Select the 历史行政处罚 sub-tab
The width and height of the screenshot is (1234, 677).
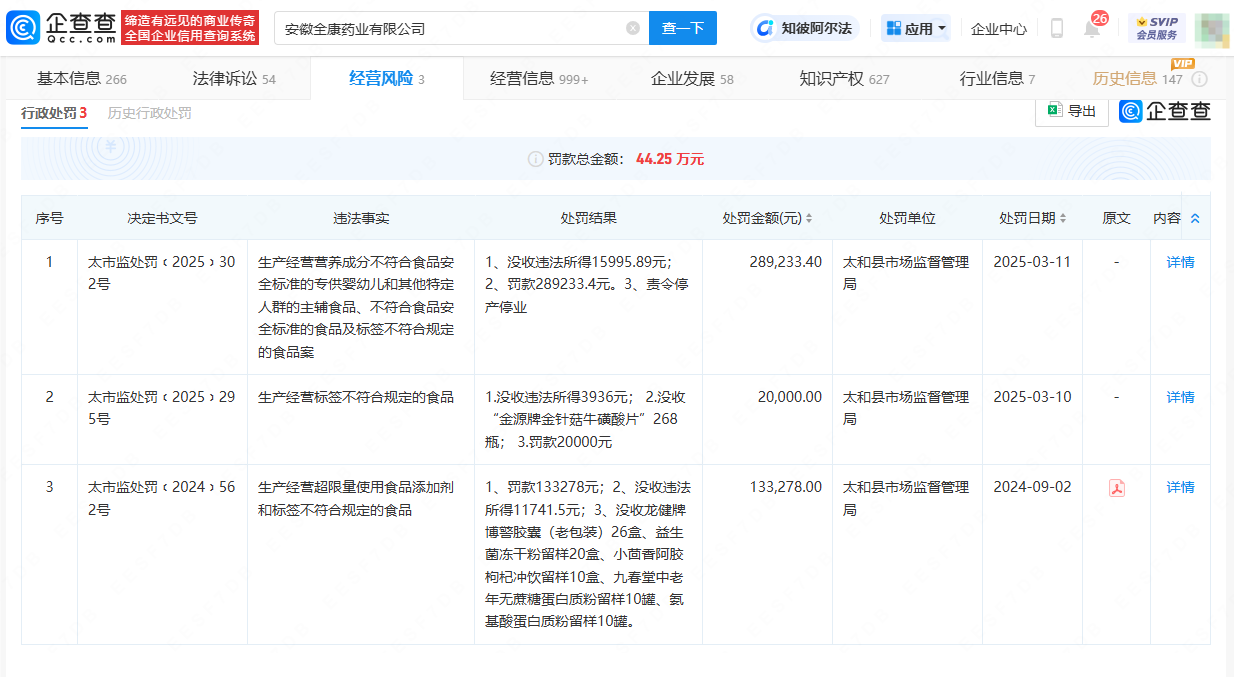click(149, 113)
